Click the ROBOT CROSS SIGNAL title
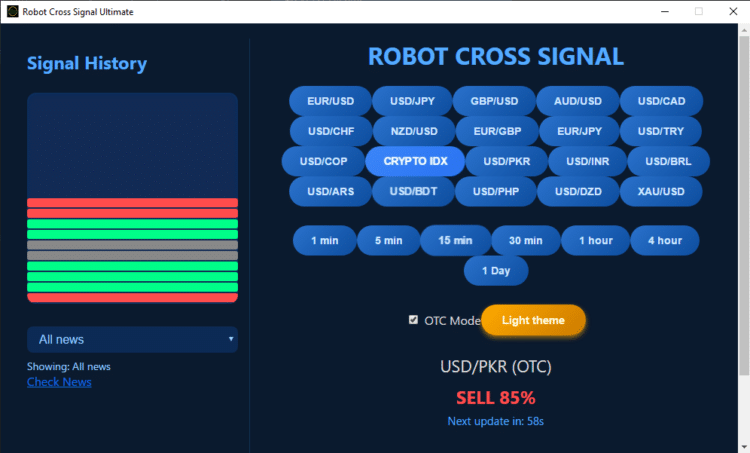Image resolution: width=750 pixels, height=453 pixels. [x=496, y=56]
